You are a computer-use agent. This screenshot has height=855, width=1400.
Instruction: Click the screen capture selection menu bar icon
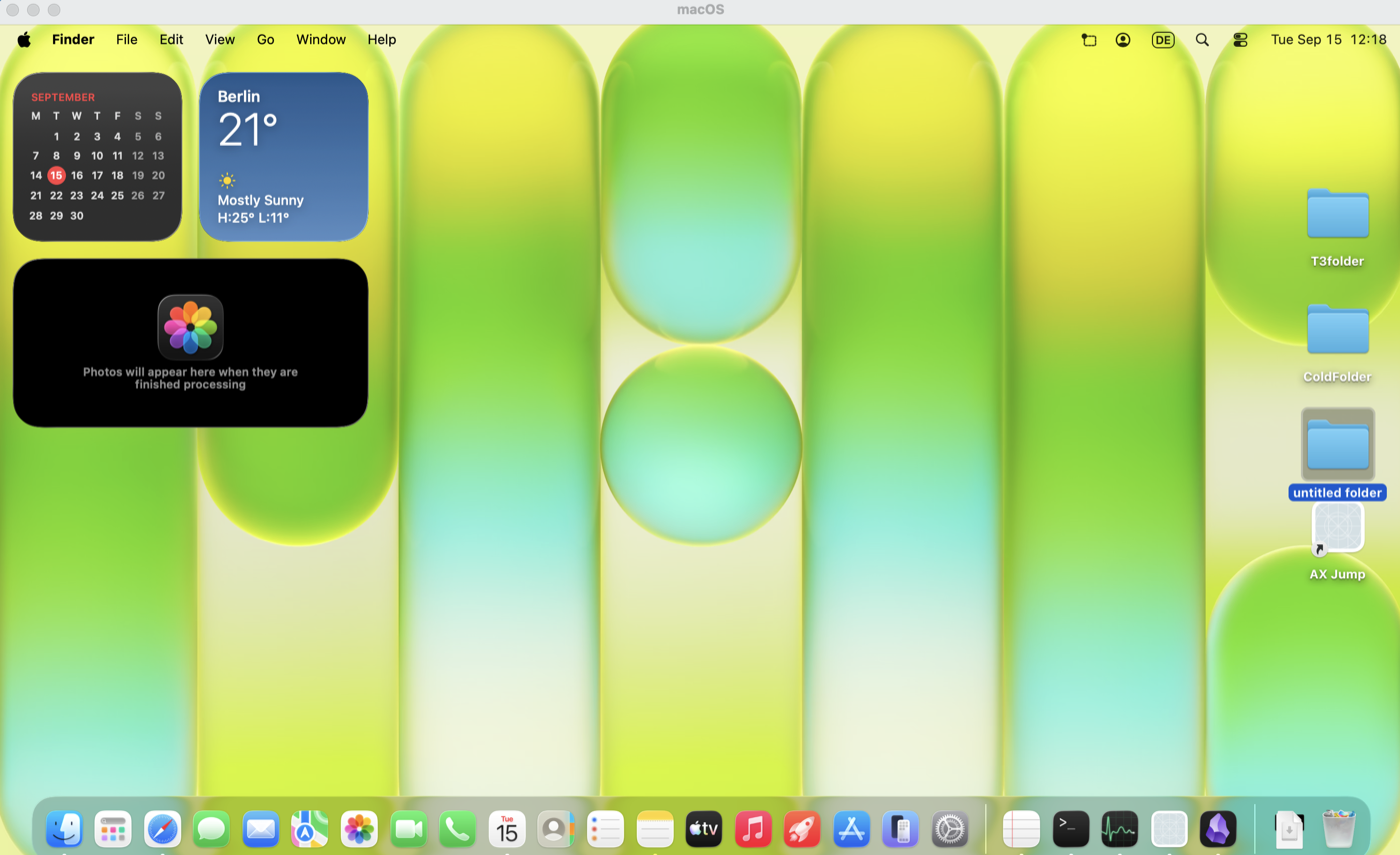[1089, 40]
